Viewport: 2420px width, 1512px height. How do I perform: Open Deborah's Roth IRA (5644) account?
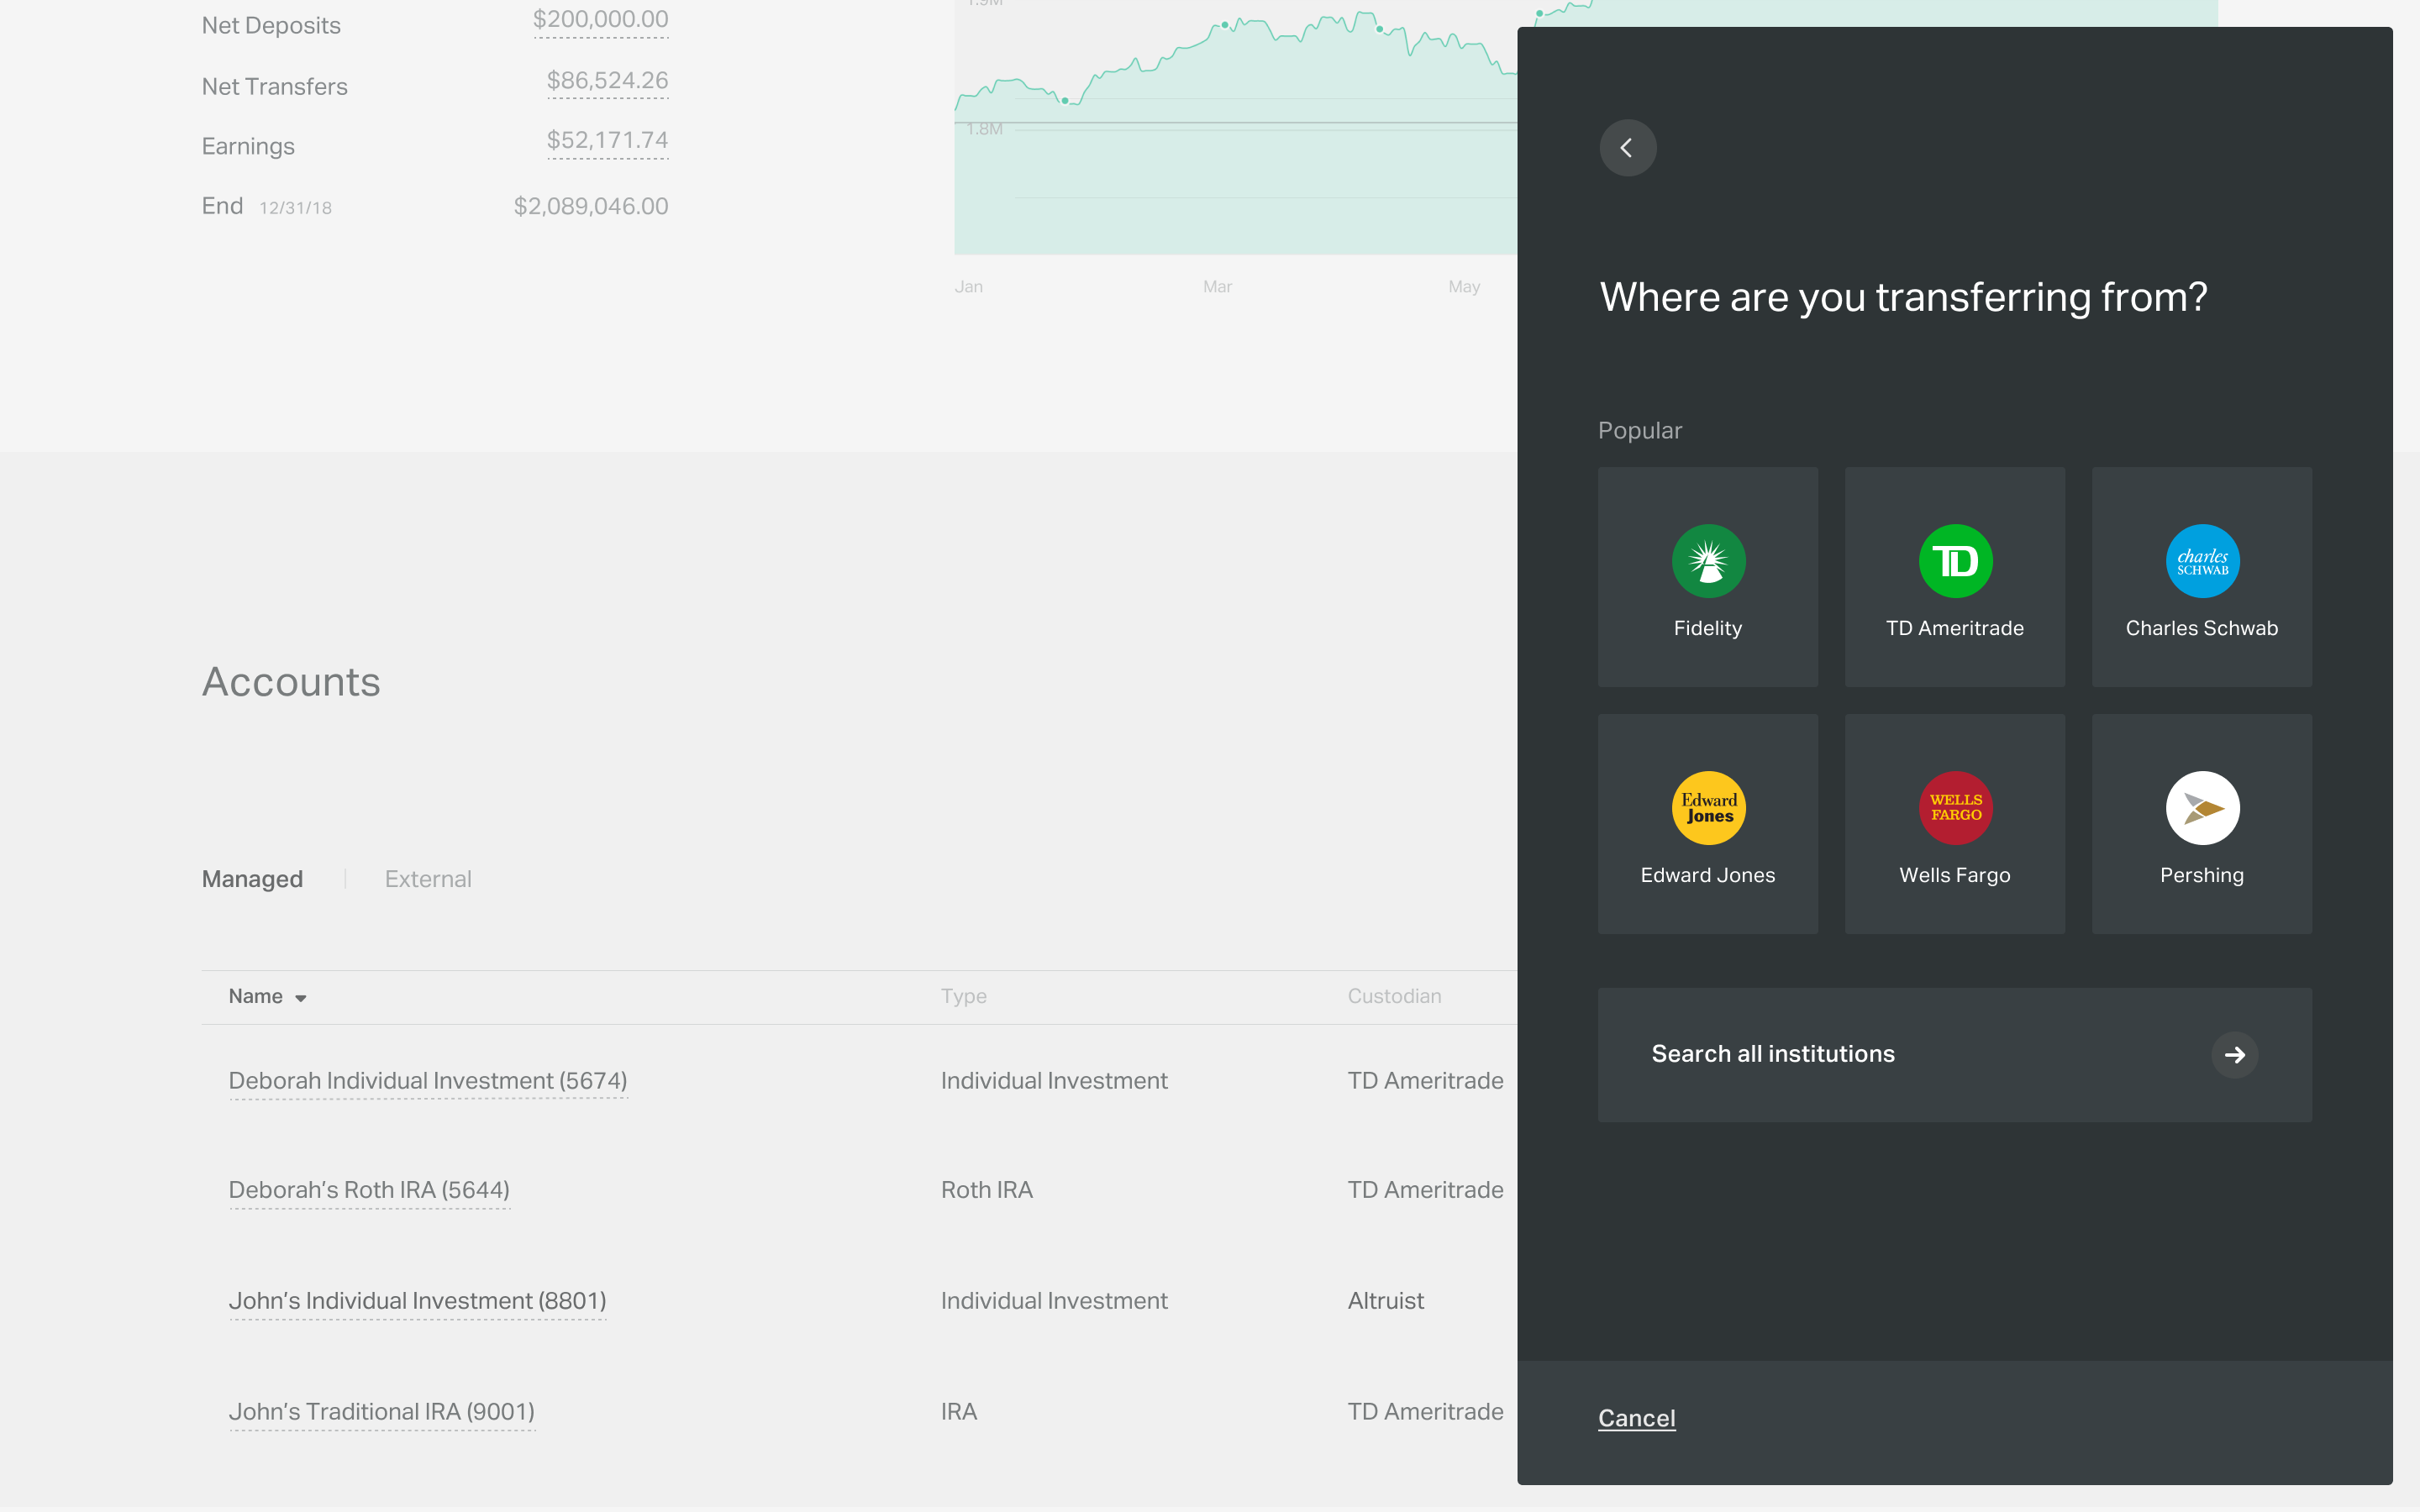click(x=369, y=1190)
